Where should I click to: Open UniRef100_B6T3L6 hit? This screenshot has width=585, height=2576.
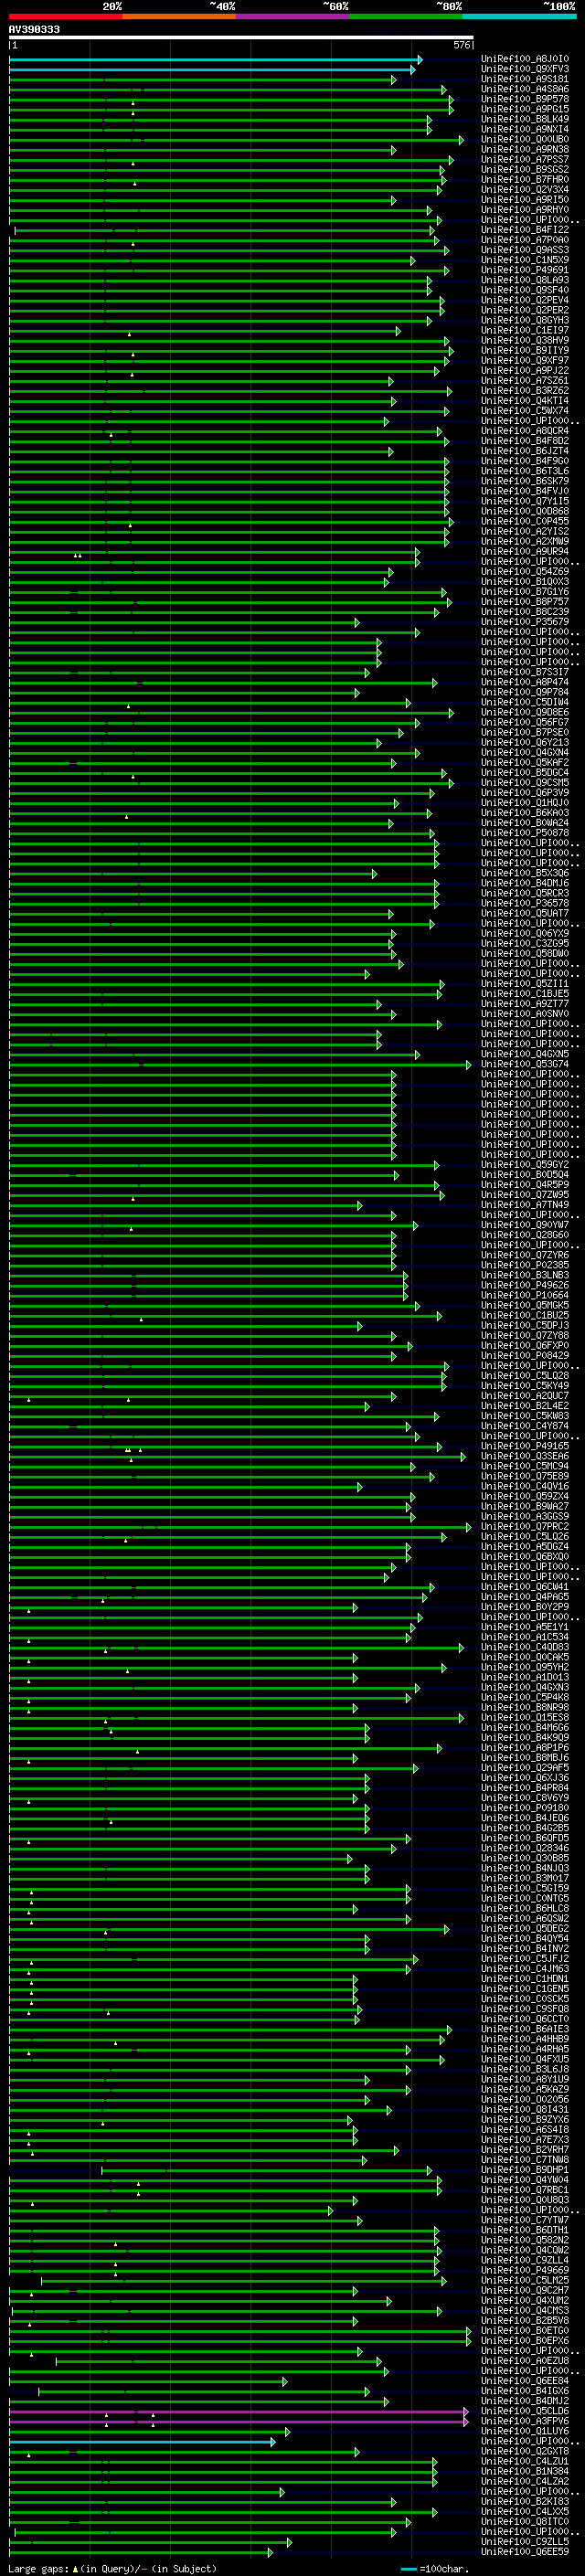point(525,471)
